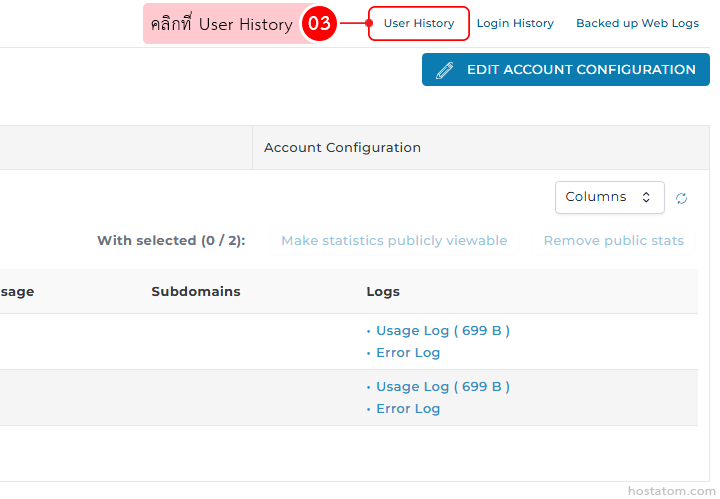
Task: Switch to the Account Configuration tab
Action: pyautogui.click(x=342, y=147)
